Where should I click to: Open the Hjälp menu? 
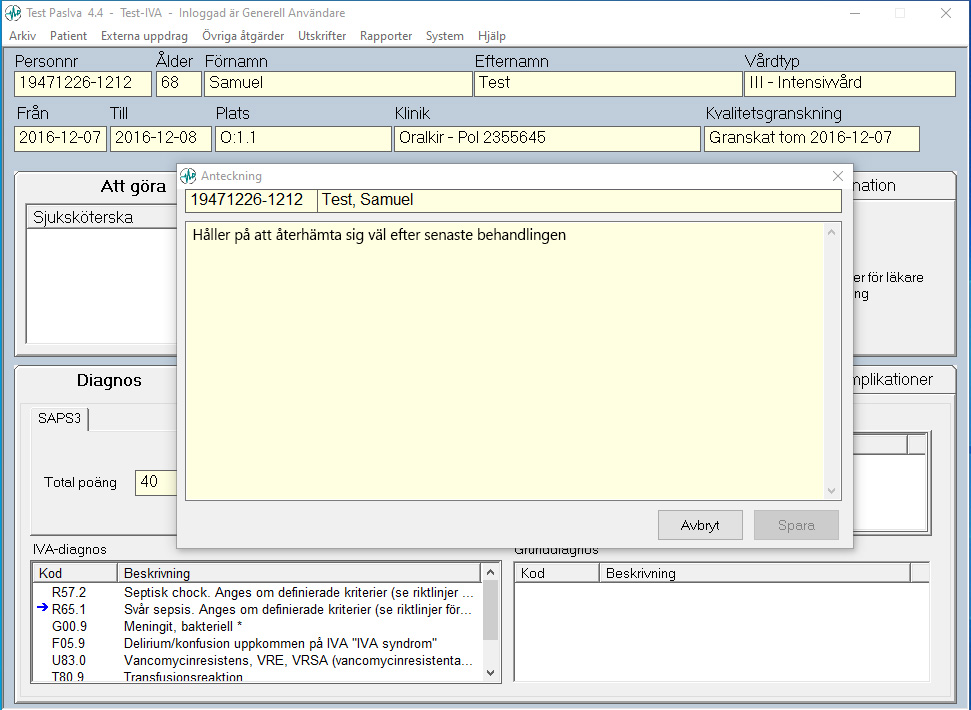[x=492, y=36]
